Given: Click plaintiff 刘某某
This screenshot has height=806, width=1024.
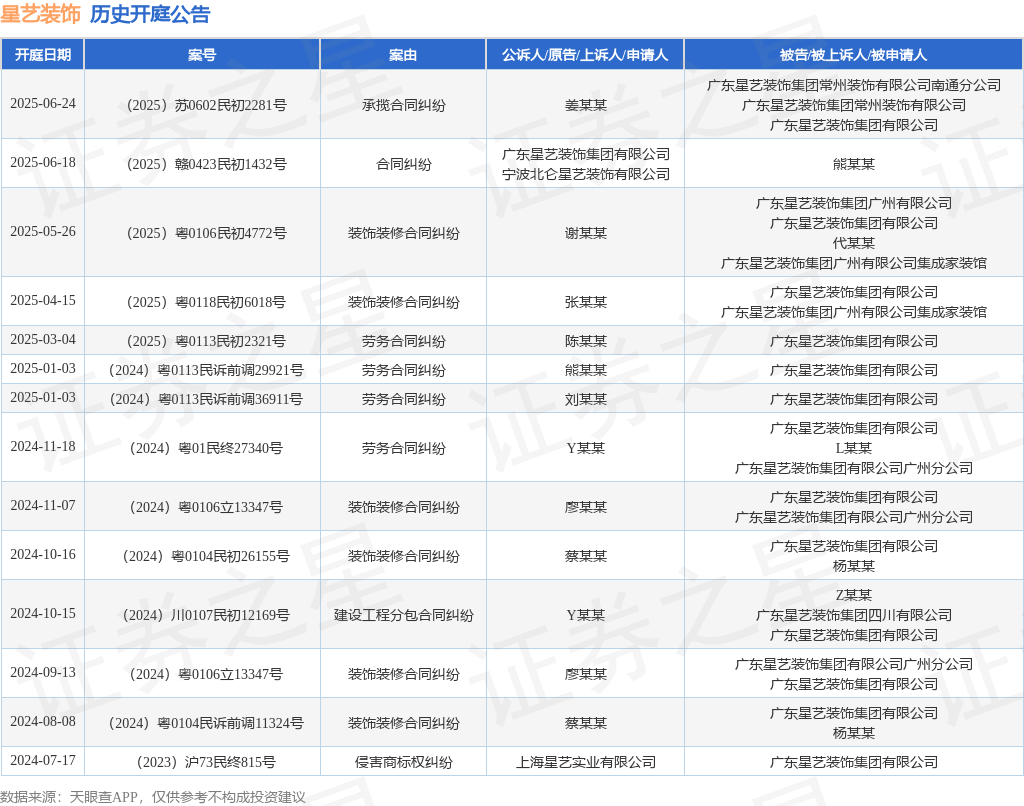Looking at the screenshot, I should tap(585, 399).
